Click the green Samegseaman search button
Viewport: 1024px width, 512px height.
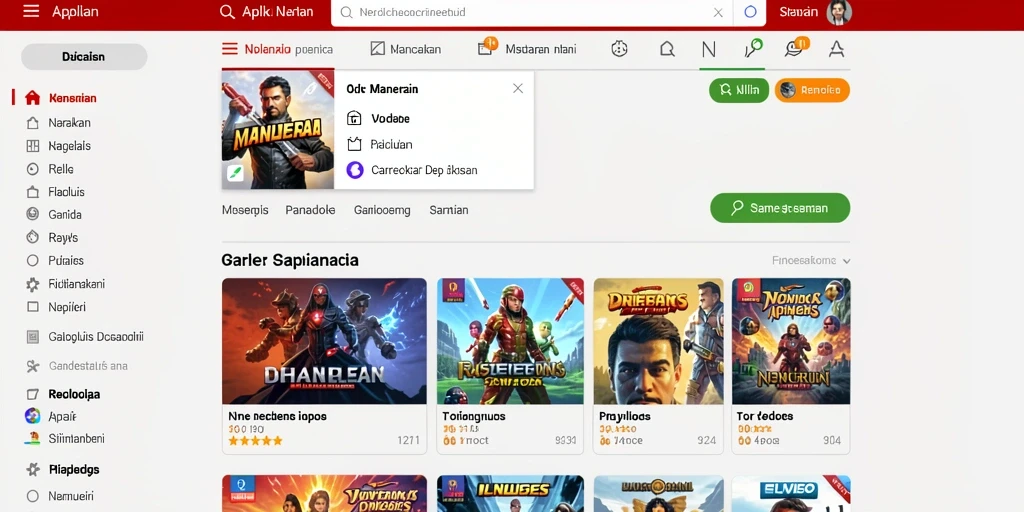click(780, 208)
